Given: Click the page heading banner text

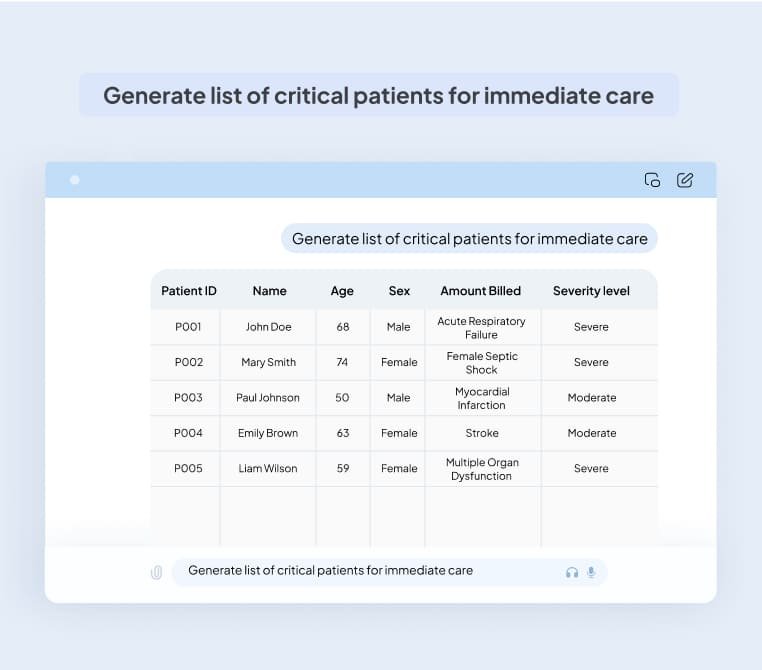Looking at the screenshot, I should 379,96.
